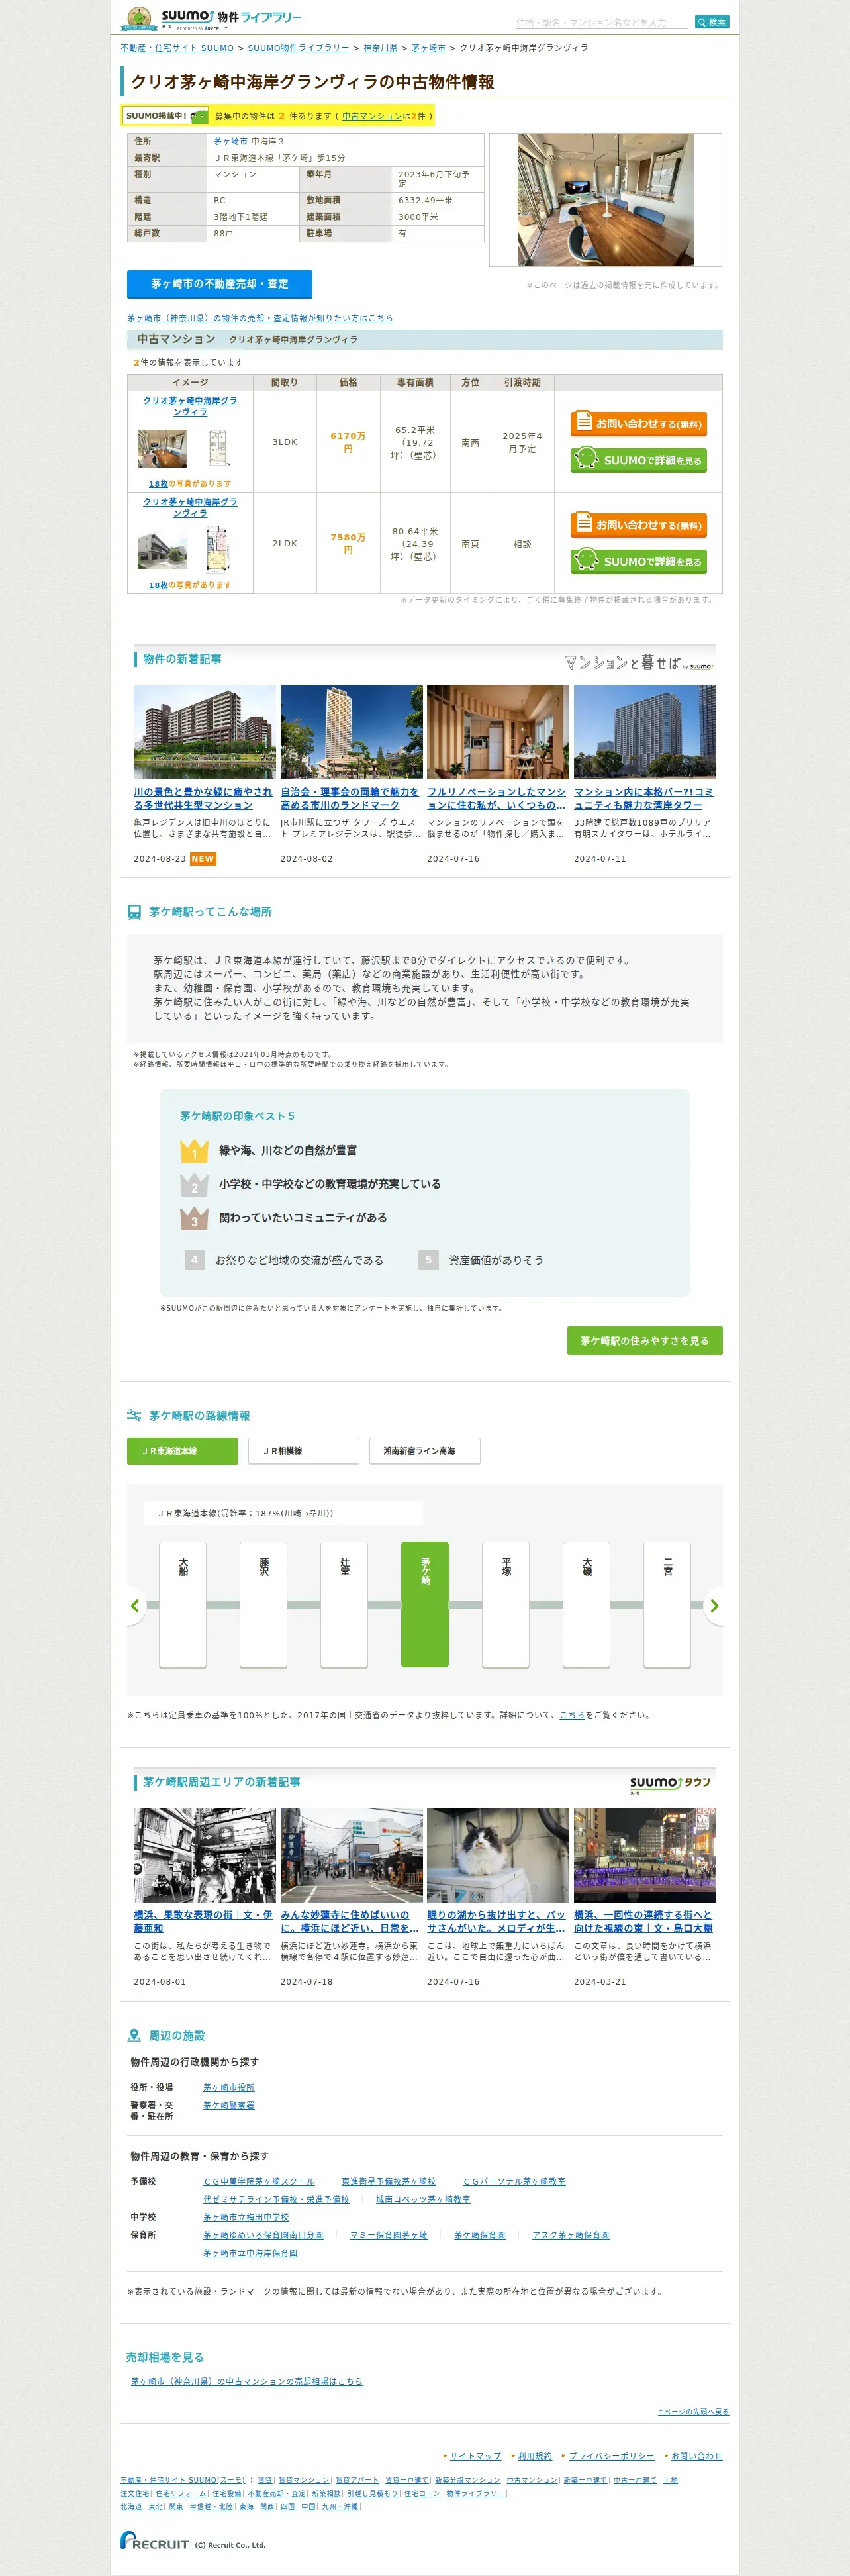This screenshot has width=850, height=2576.
Task: Open マミー保育園茅ヶ崎 link
Action: click(x=389, y=2234)
